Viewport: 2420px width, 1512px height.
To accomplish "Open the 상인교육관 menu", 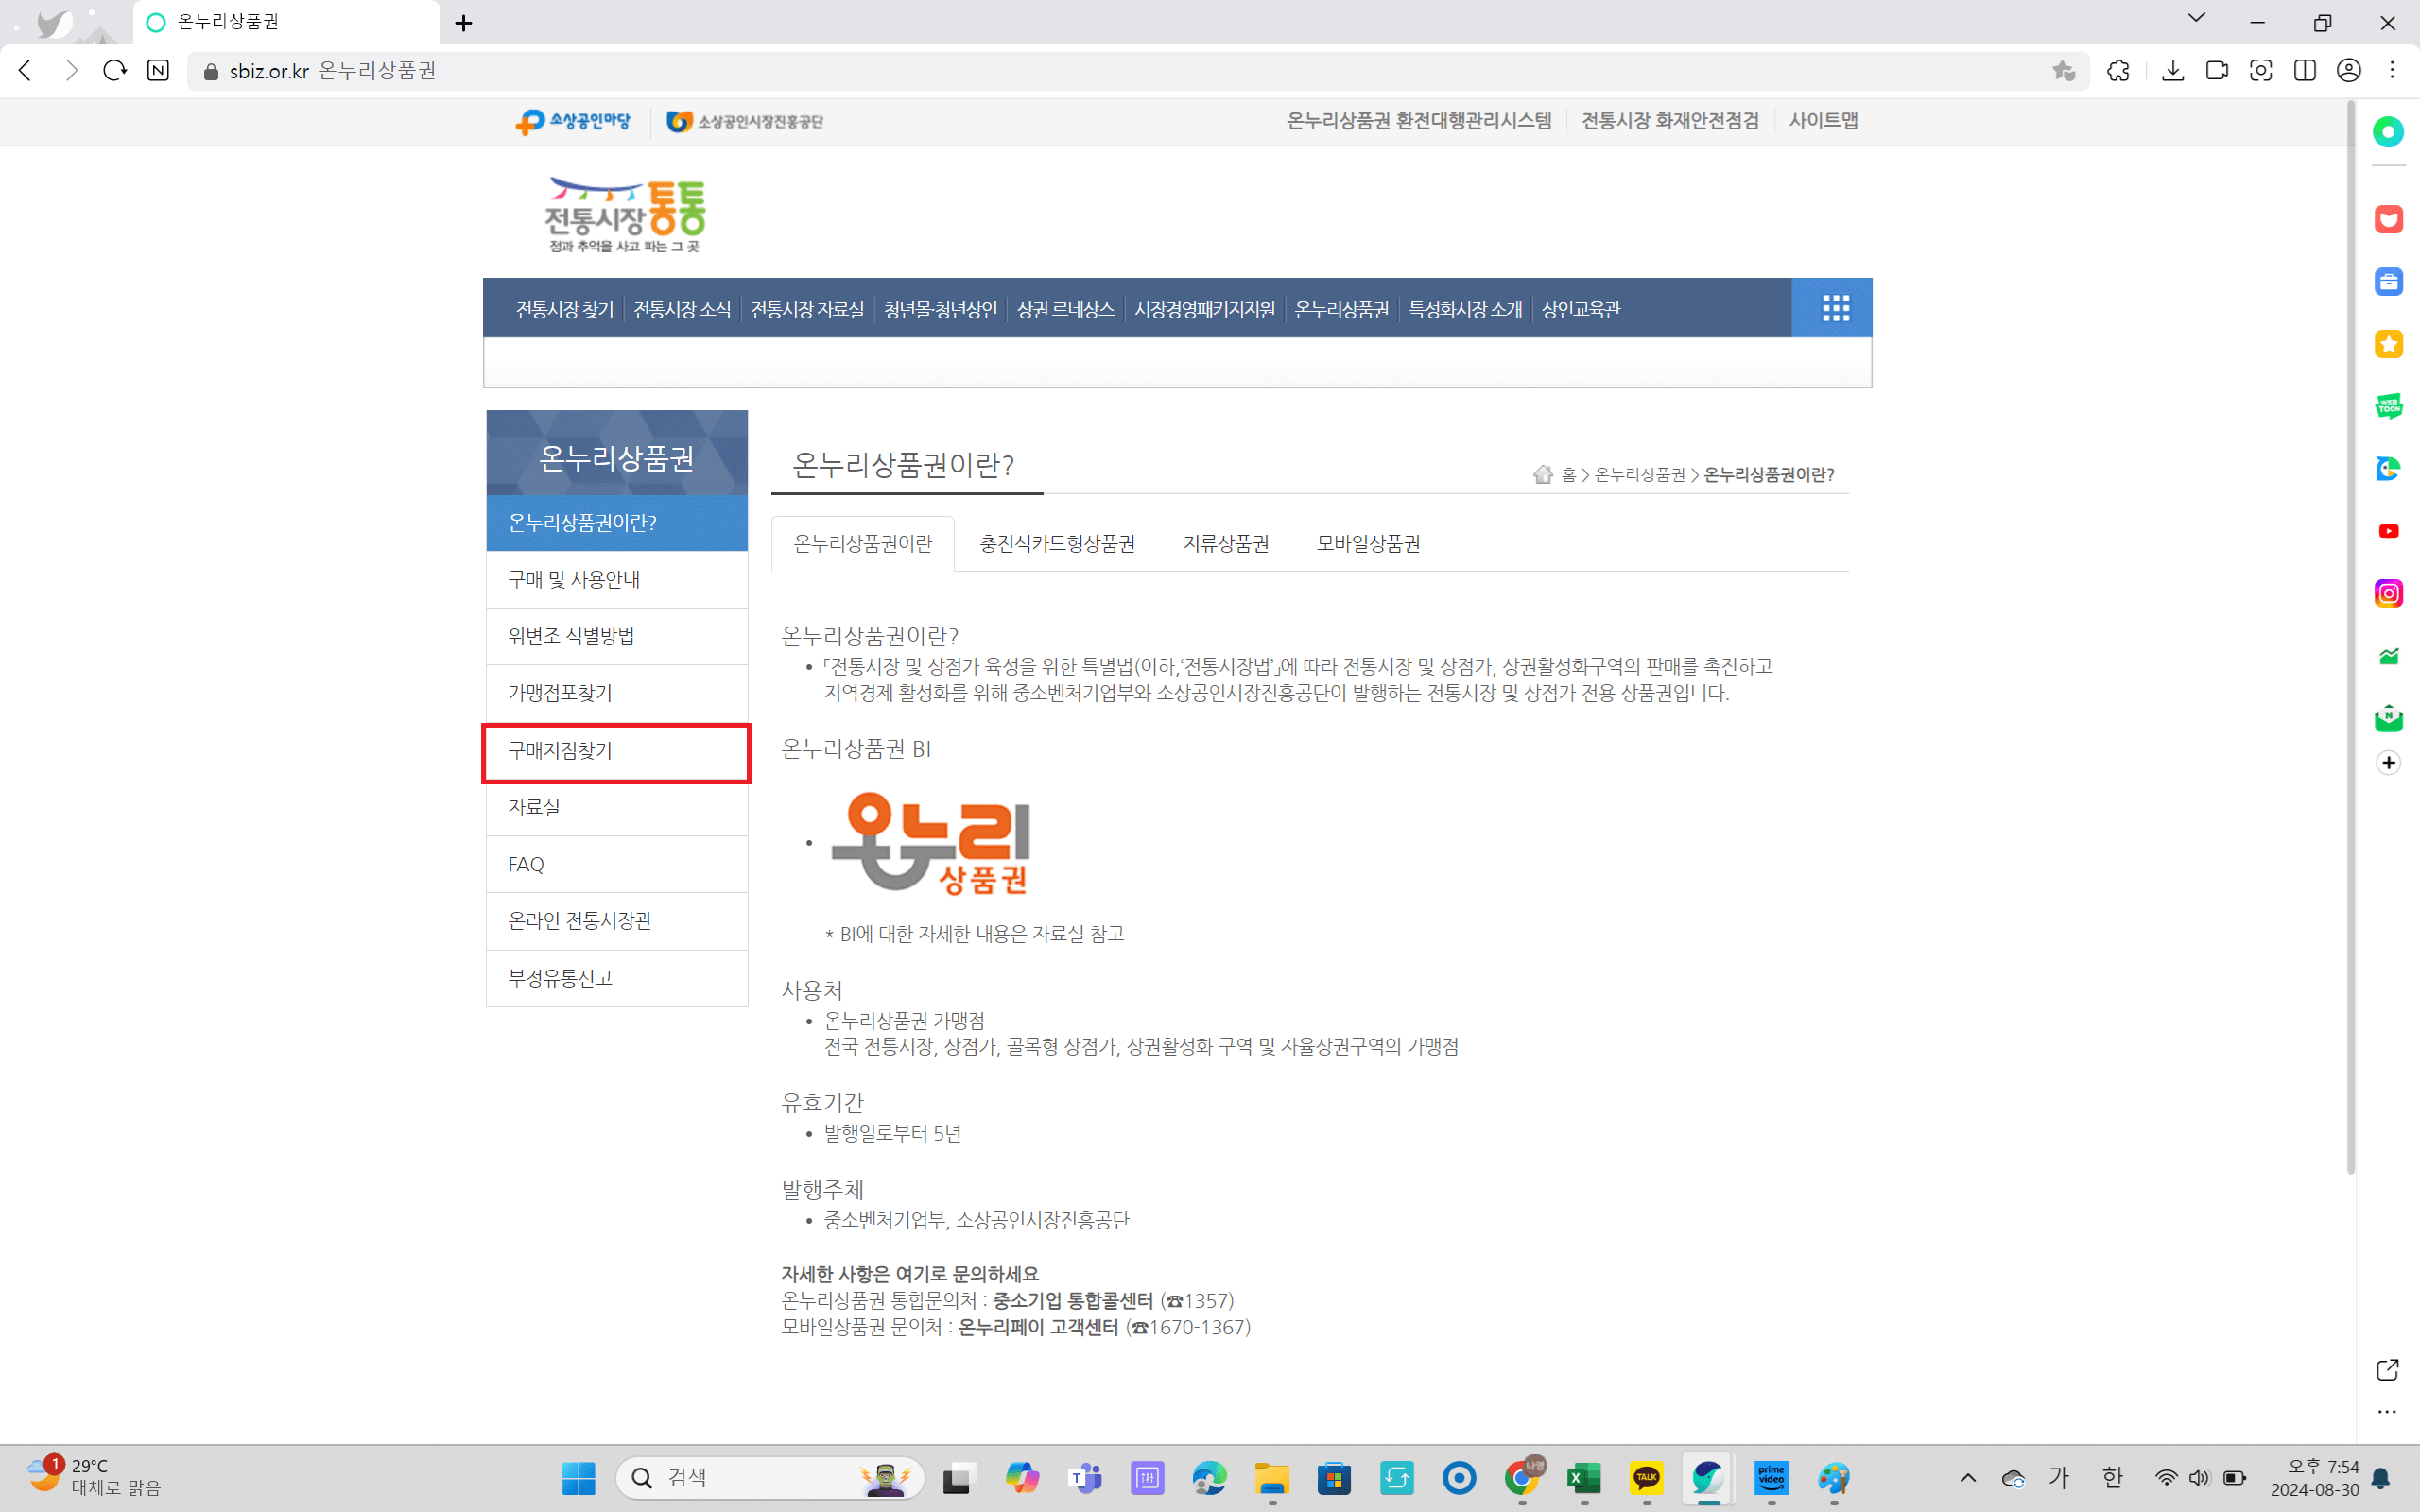I will [1580, 309].
